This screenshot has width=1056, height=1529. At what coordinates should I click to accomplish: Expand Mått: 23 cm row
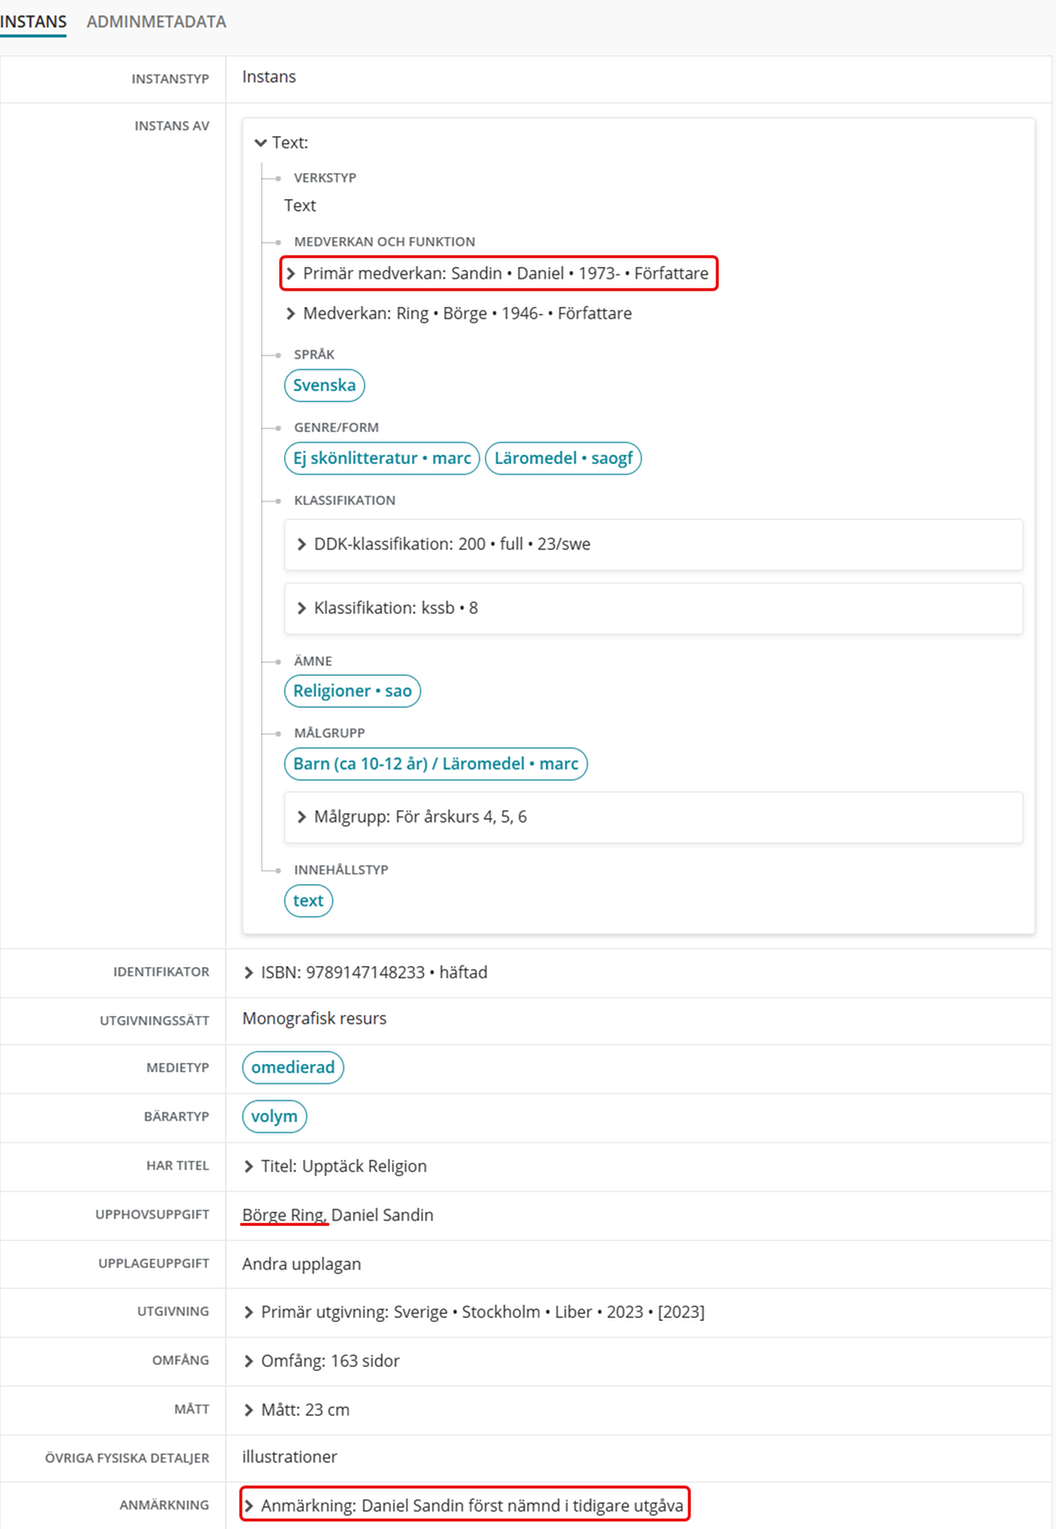click(249, 1410)
